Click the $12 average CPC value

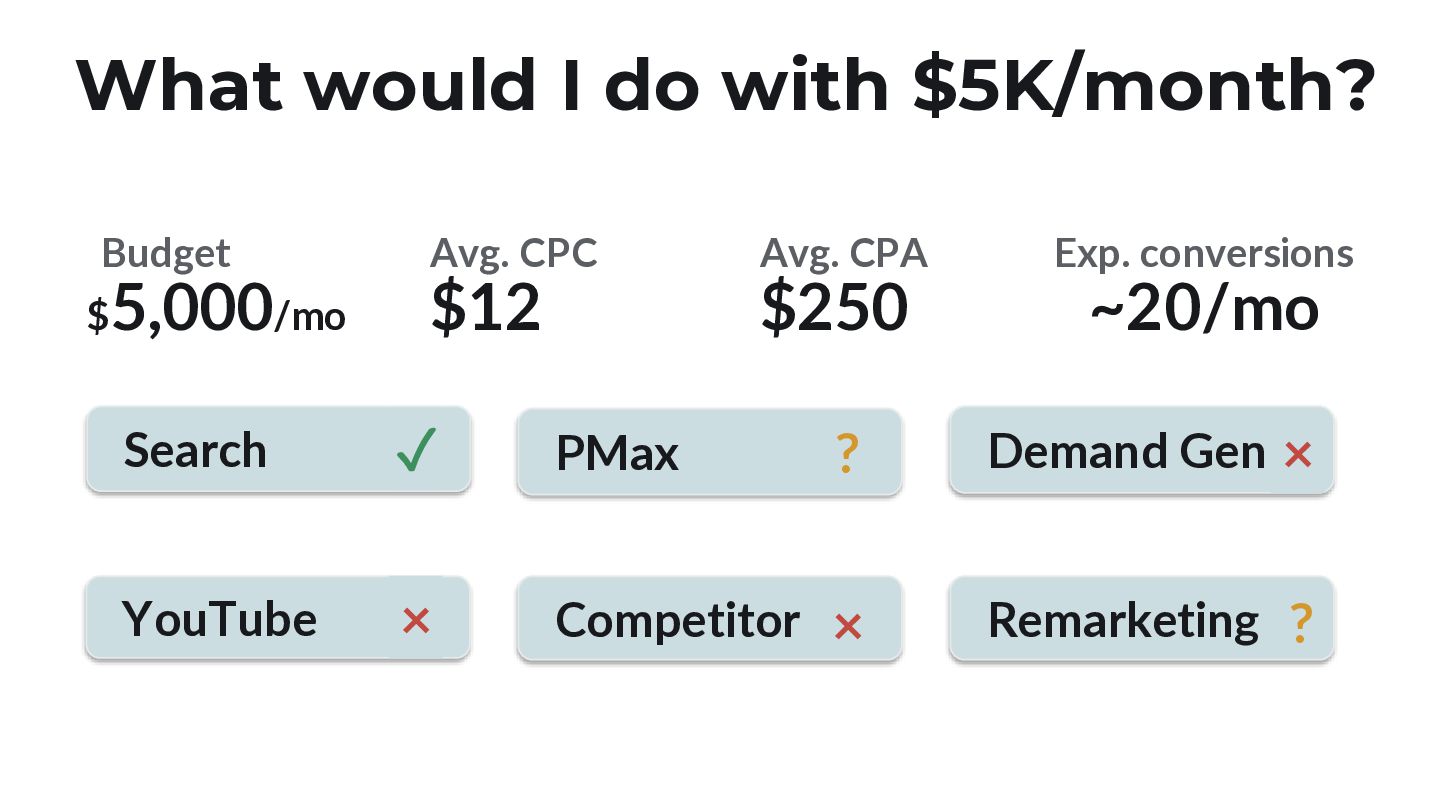point(486,307)
